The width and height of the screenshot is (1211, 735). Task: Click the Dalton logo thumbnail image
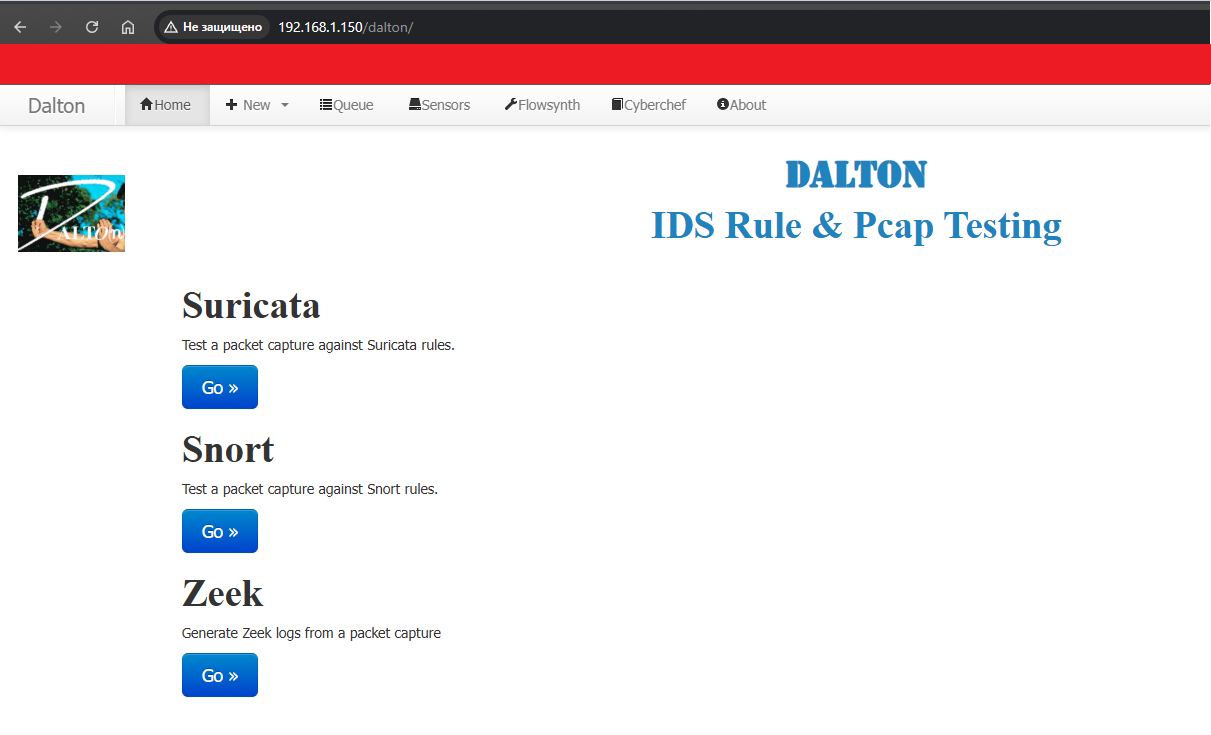tap(71, 213)
